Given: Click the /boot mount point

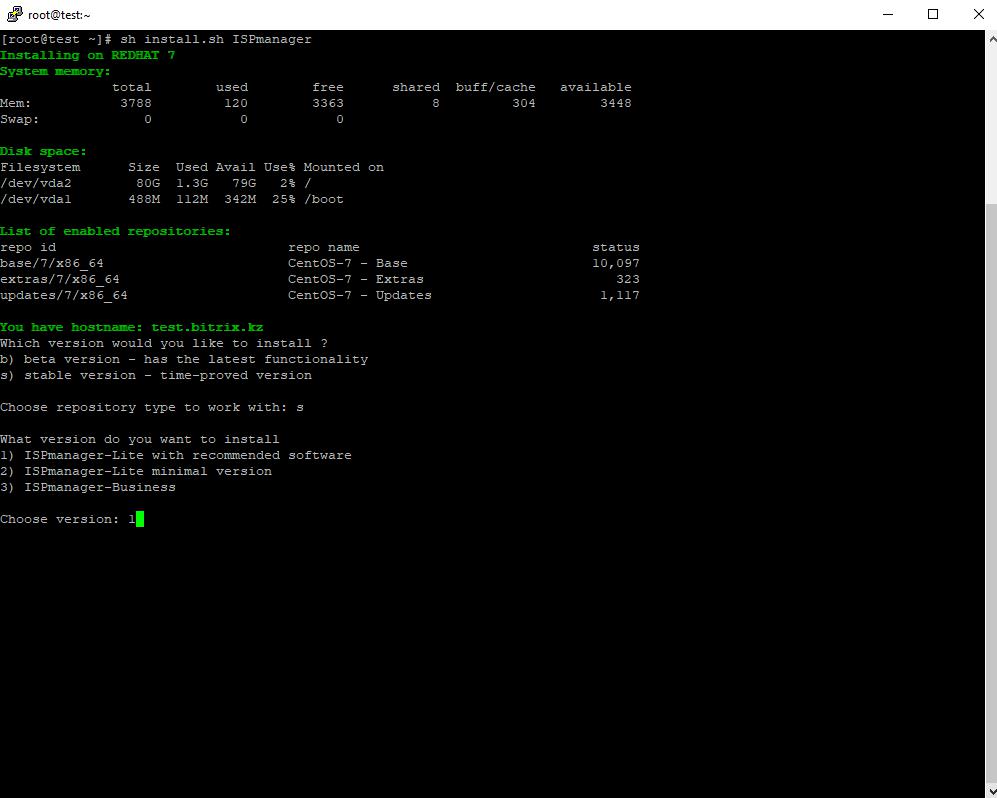Looking at the screenshot, I should point(324,199).
